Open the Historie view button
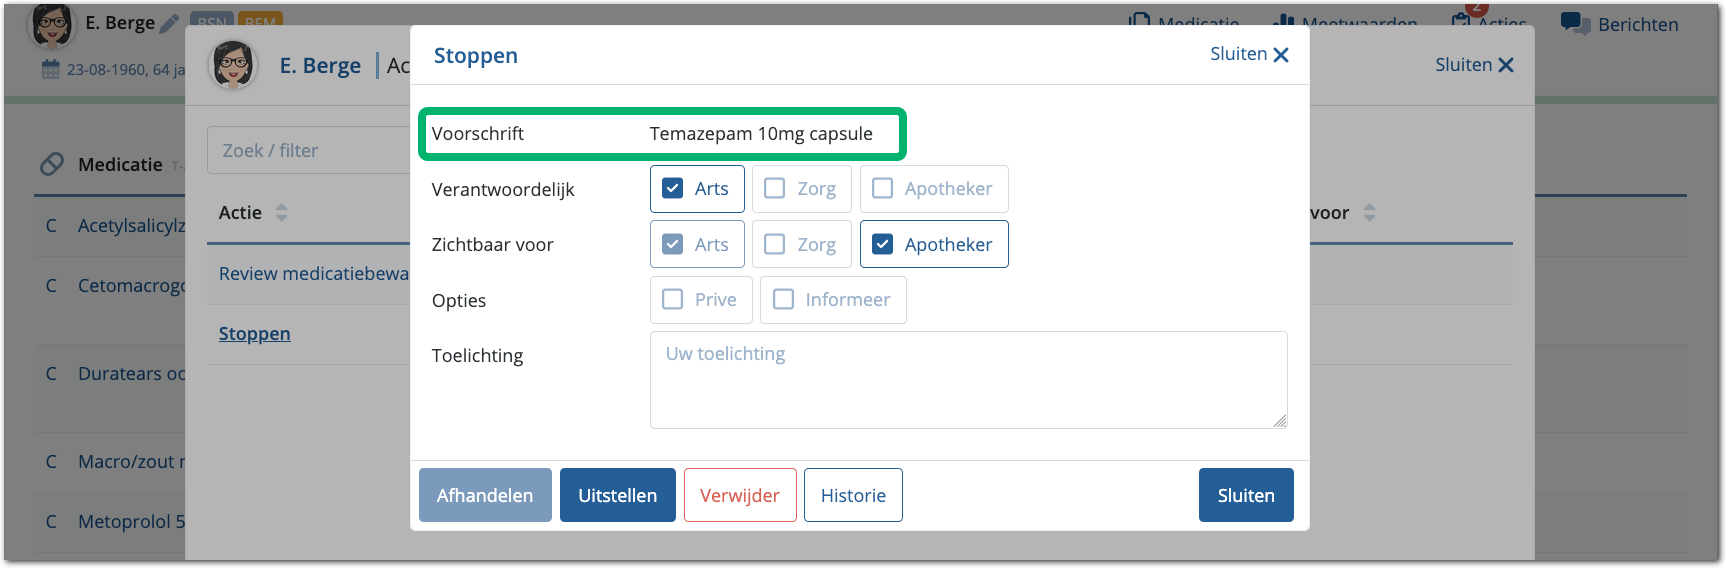The image size is (1726, 568). coord(853,495)
